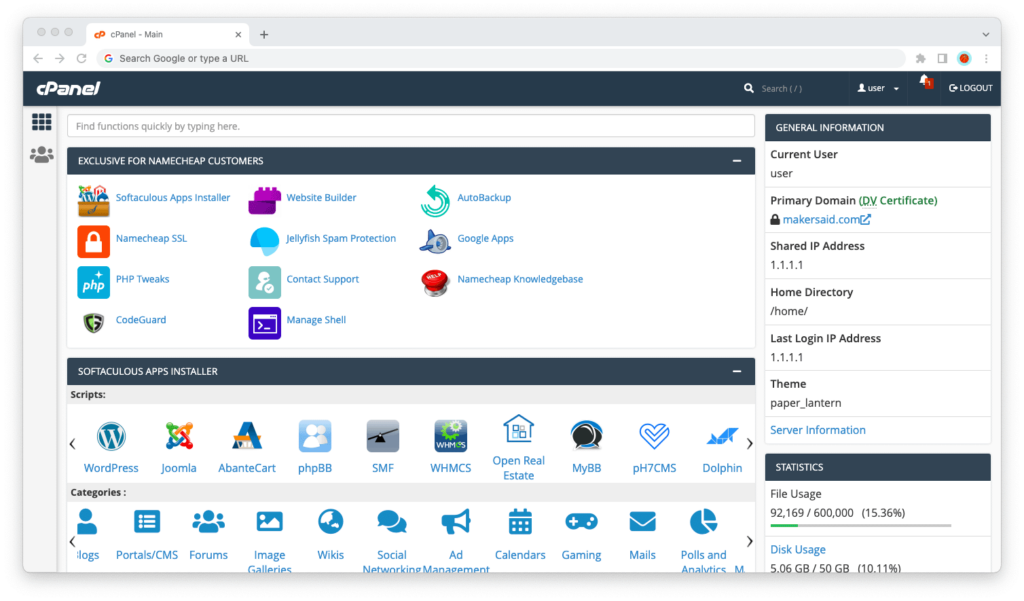Open the Server Information link
The width and height of the screenshot is (1024, 601).
[818, 430]
